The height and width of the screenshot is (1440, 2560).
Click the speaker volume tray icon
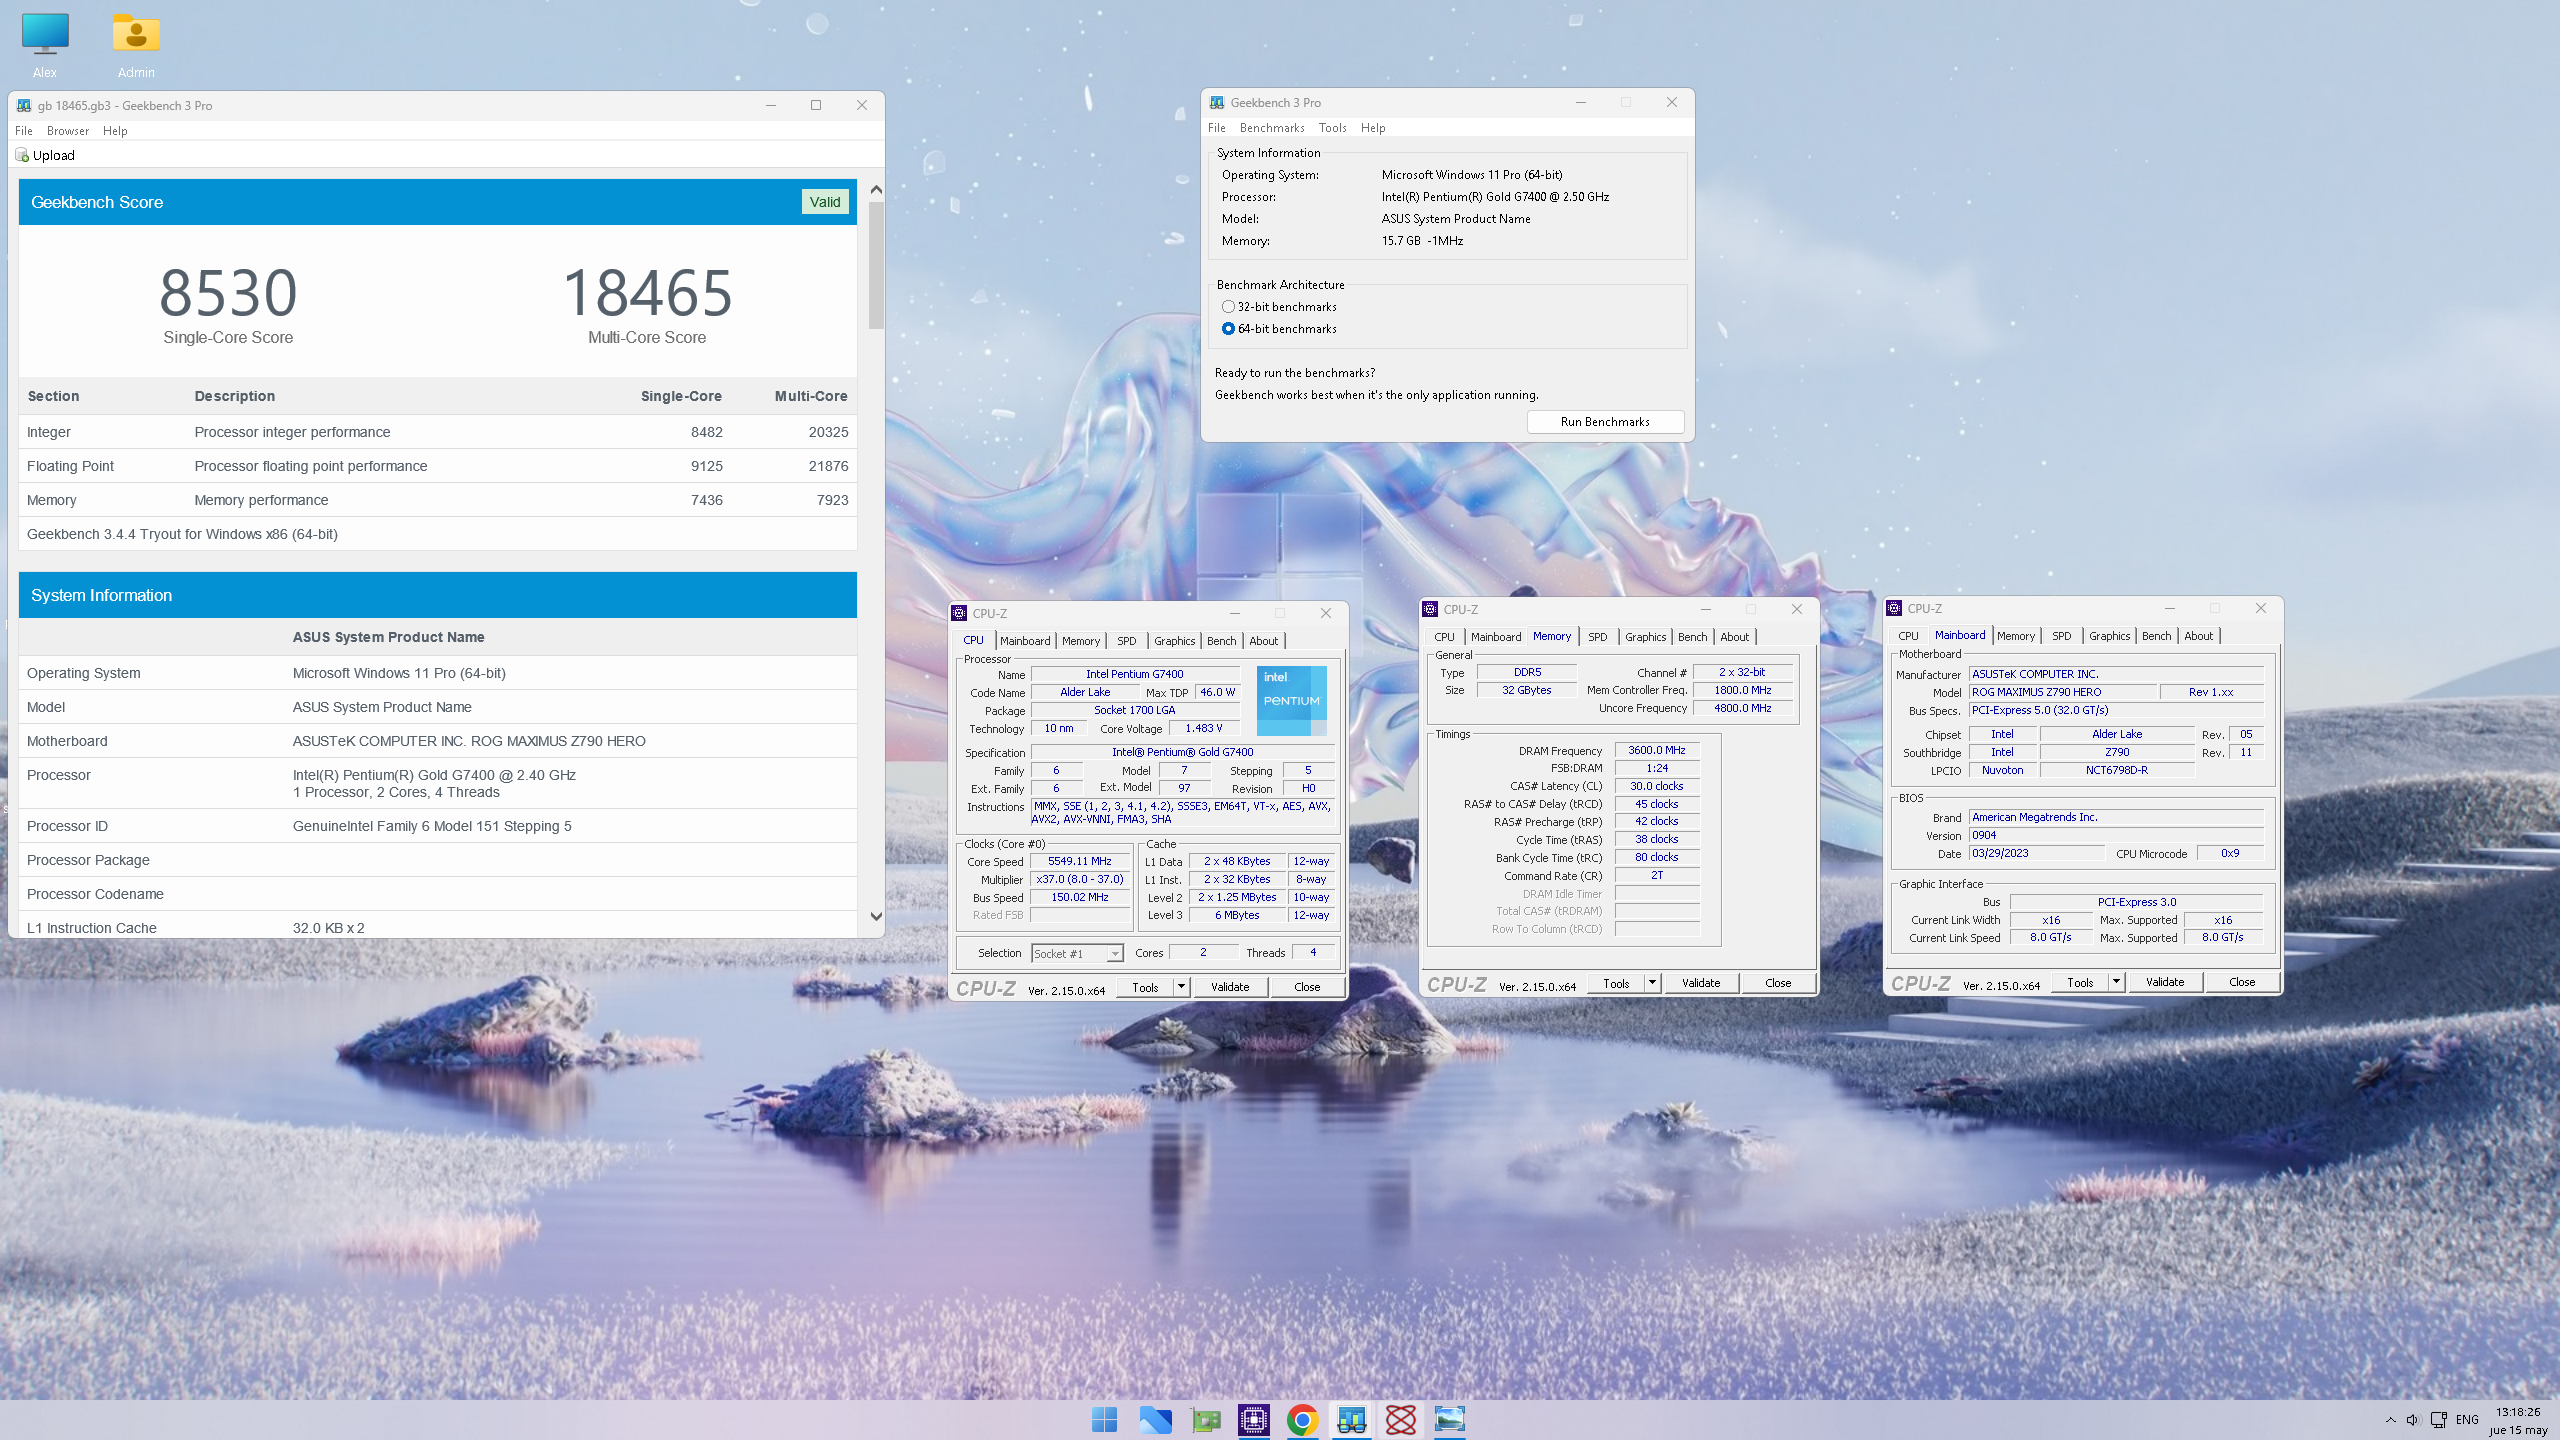pos(2413,1420)
